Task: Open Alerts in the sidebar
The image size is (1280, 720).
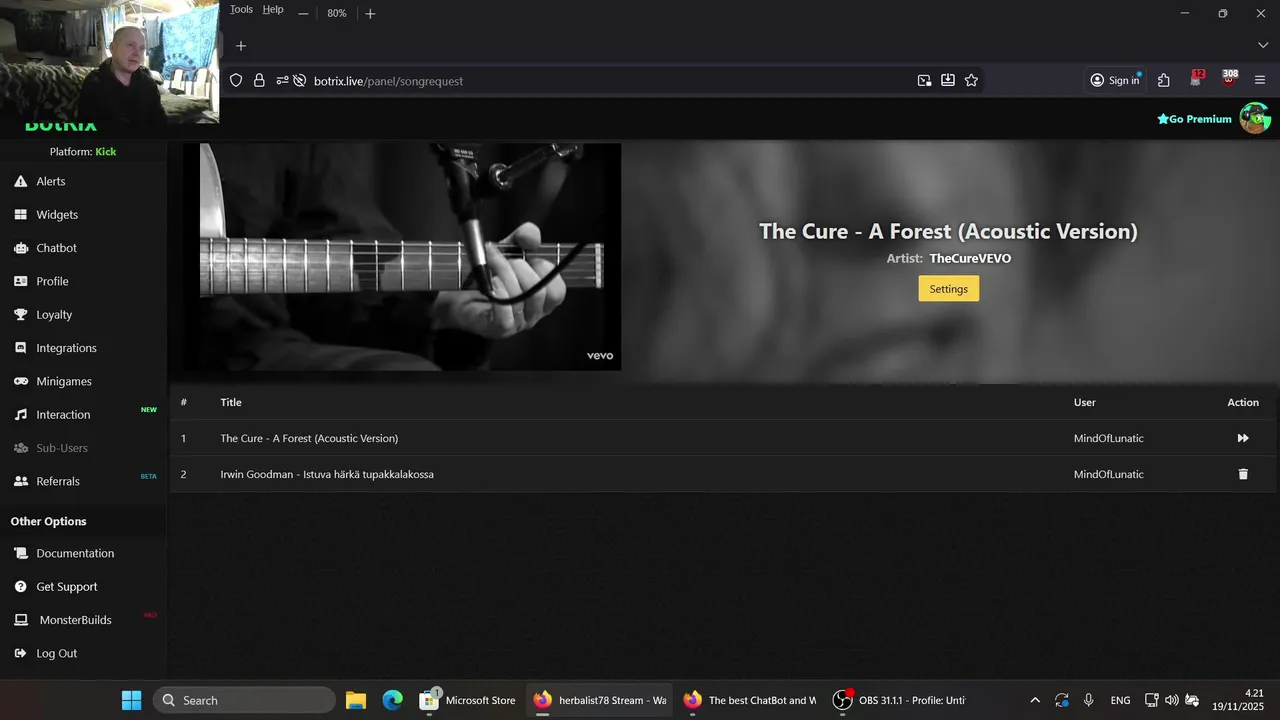Action: 50,181
